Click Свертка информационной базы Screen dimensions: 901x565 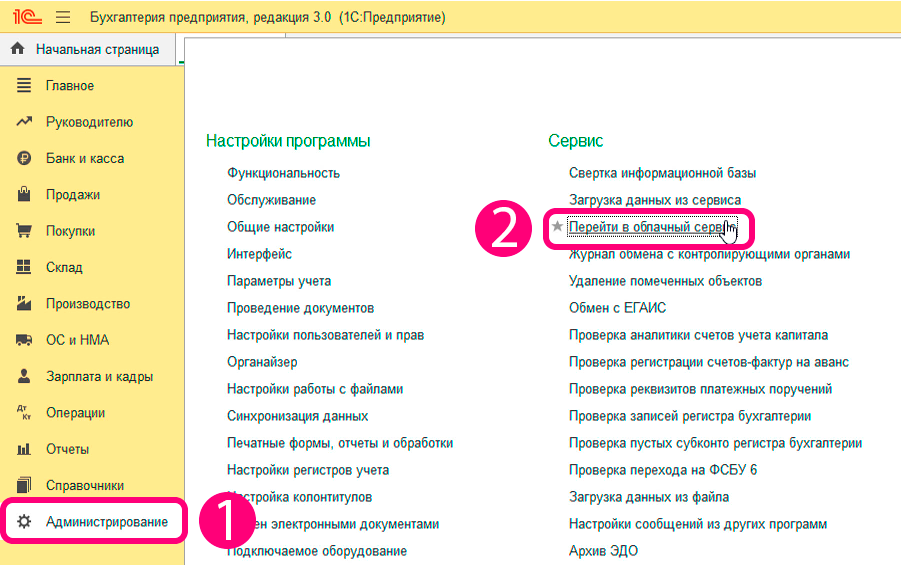(x=663, y=173)
